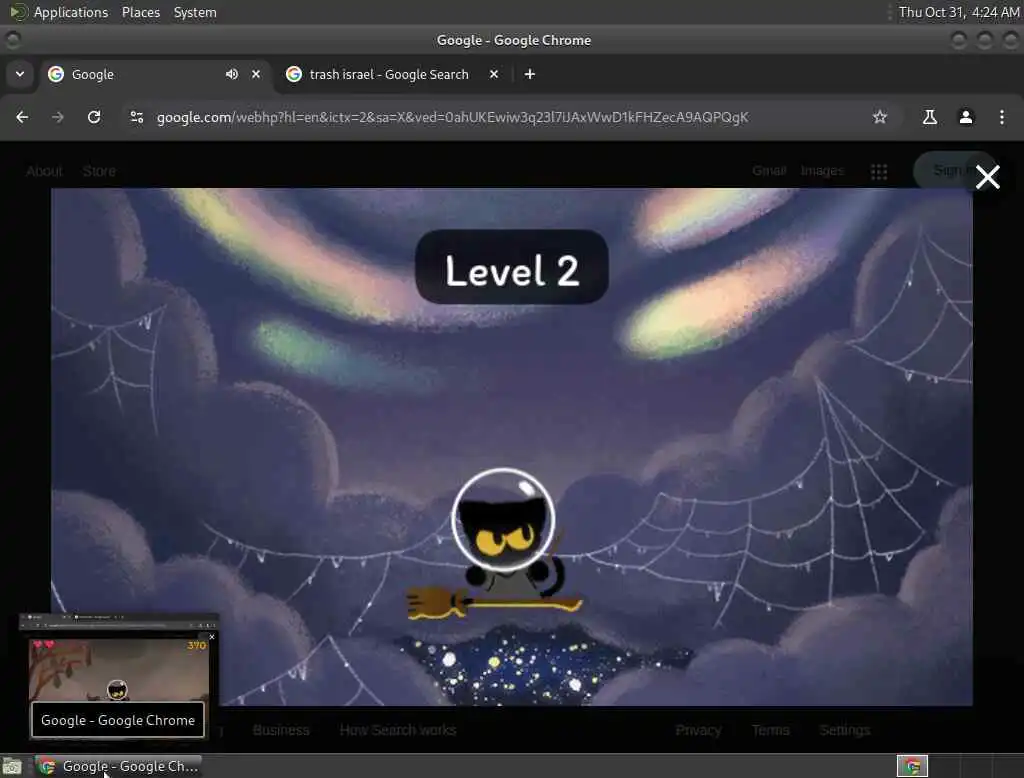Image resolution: width=1024 pixels, height=778 pixels.
Task: Click the Business footer link
Action: tap(281, 730)
